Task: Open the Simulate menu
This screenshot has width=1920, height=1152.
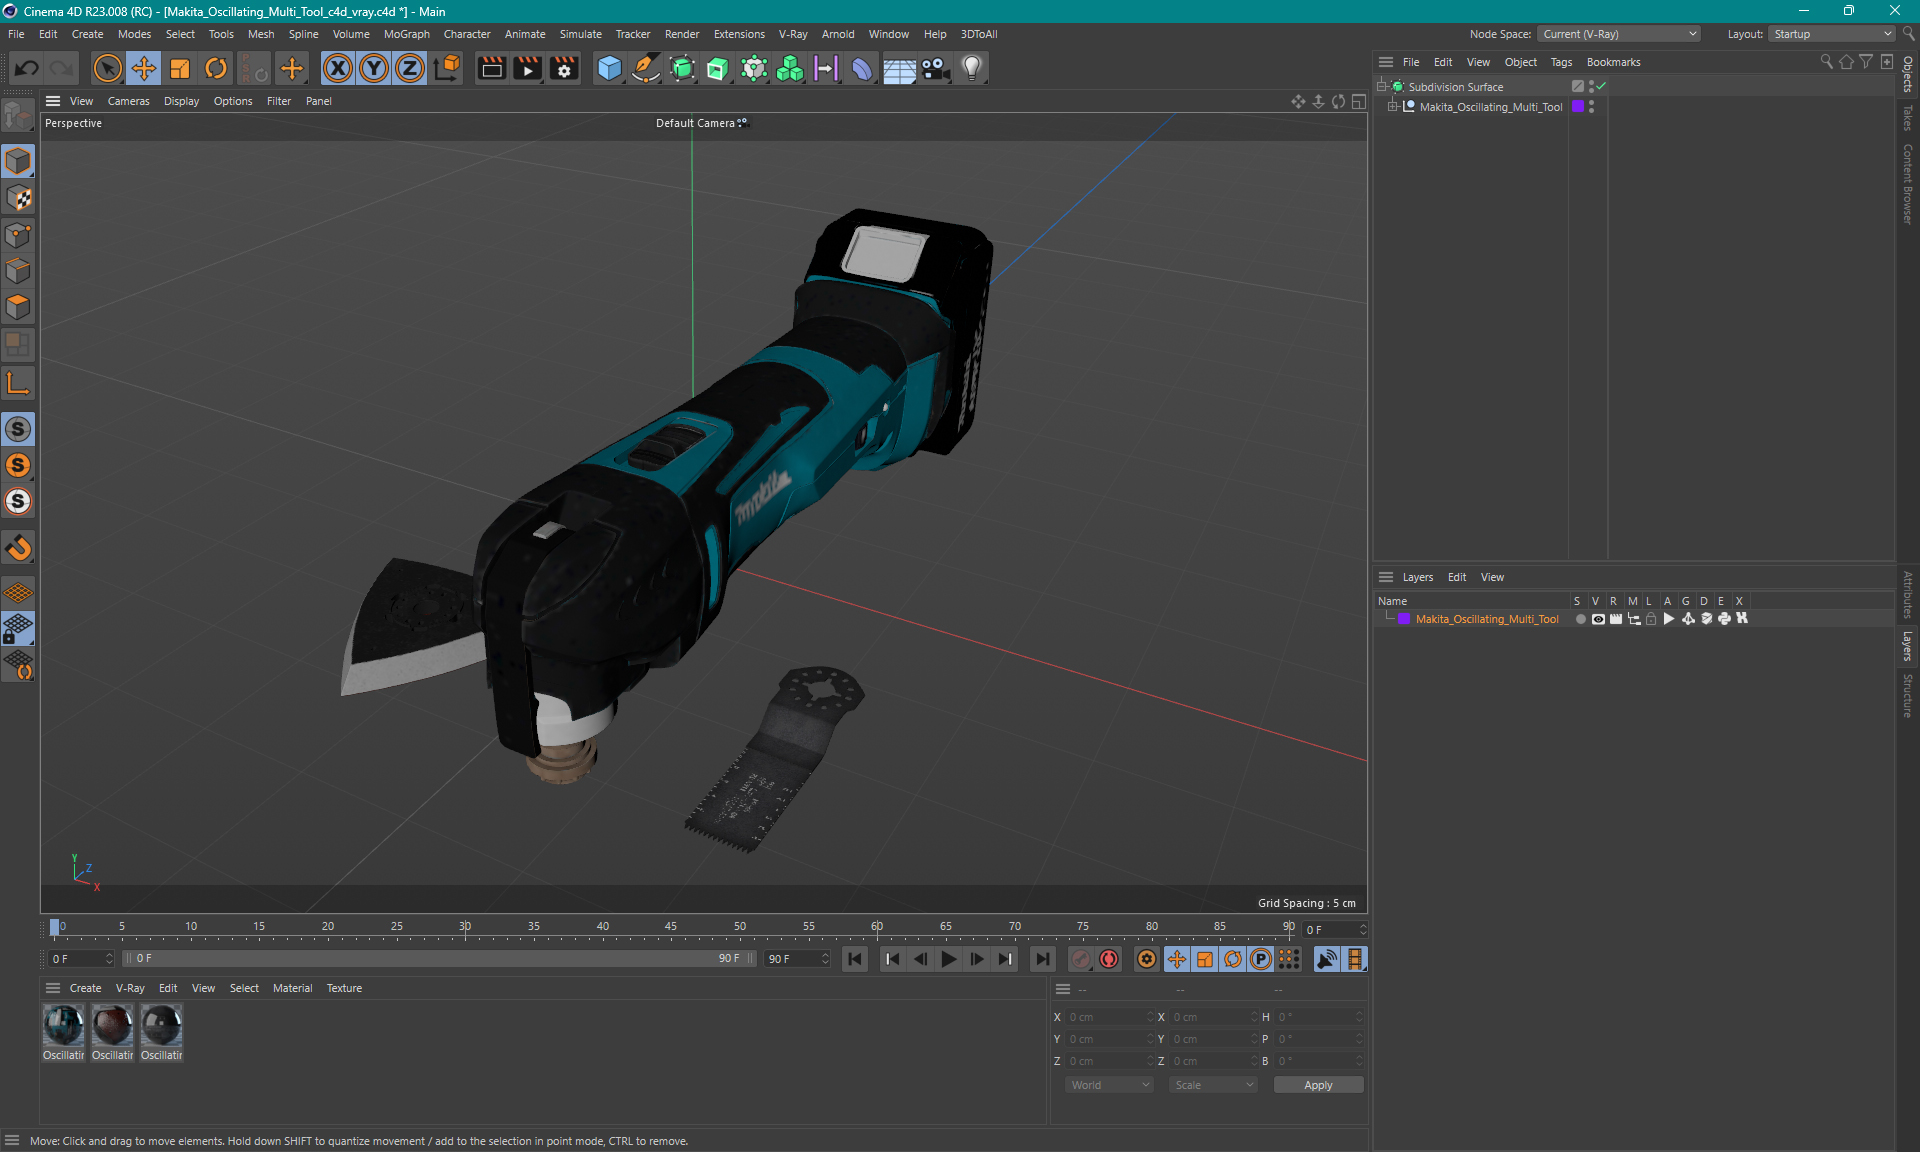Action: (x=580, y=34)
